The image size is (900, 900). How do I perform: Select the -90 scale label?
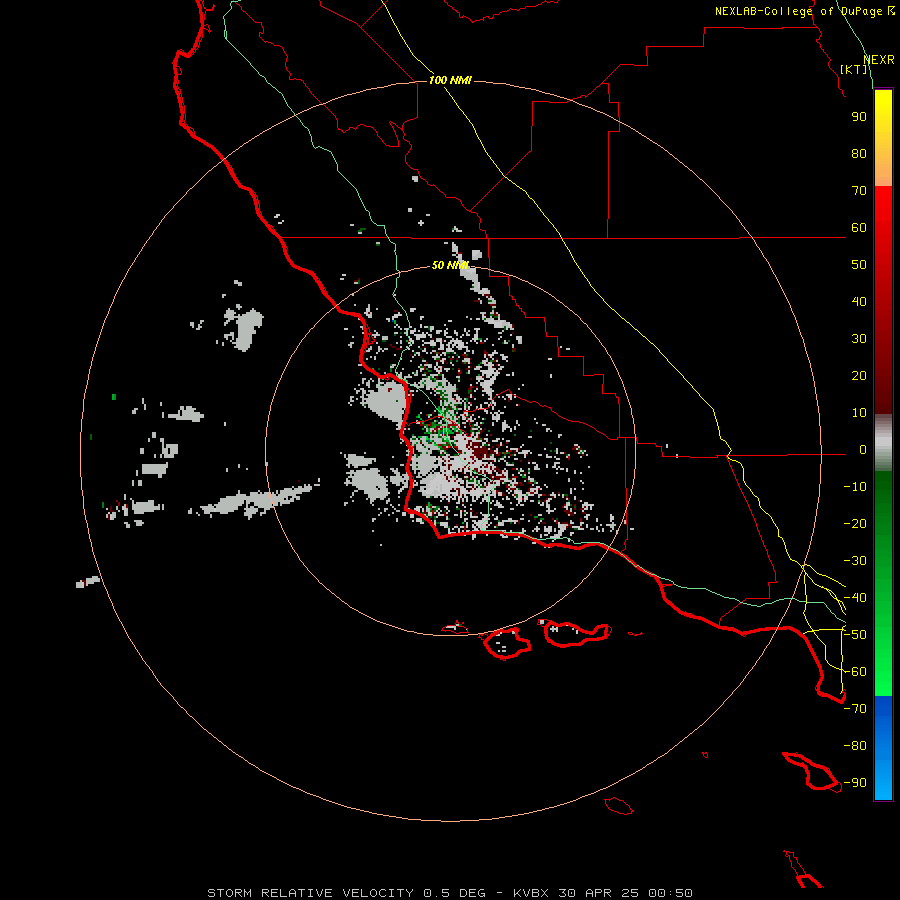[x=855, y=783]
